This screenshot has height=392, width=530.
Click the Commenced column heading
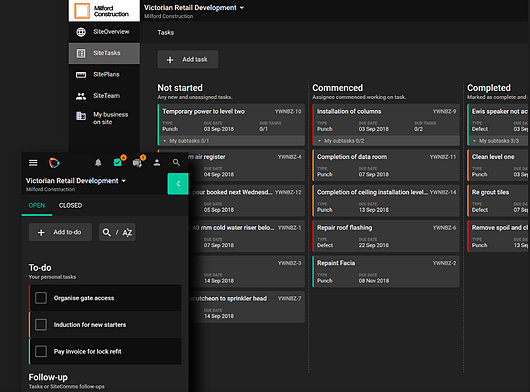coord(337,88)
